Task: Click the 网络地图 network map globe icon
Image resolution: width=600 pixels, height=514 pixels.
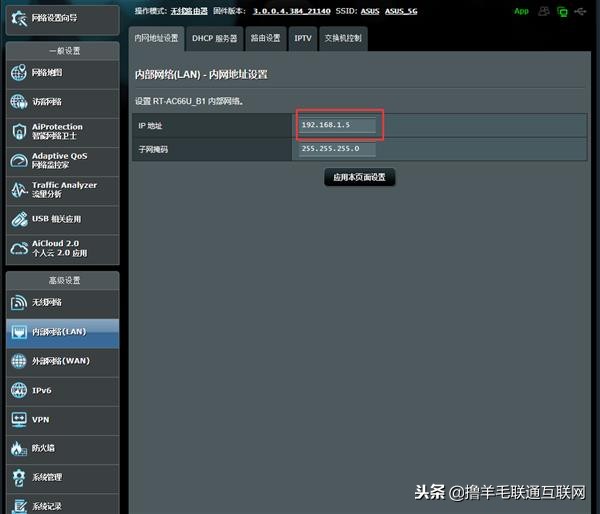Action: tap(19, 72)
